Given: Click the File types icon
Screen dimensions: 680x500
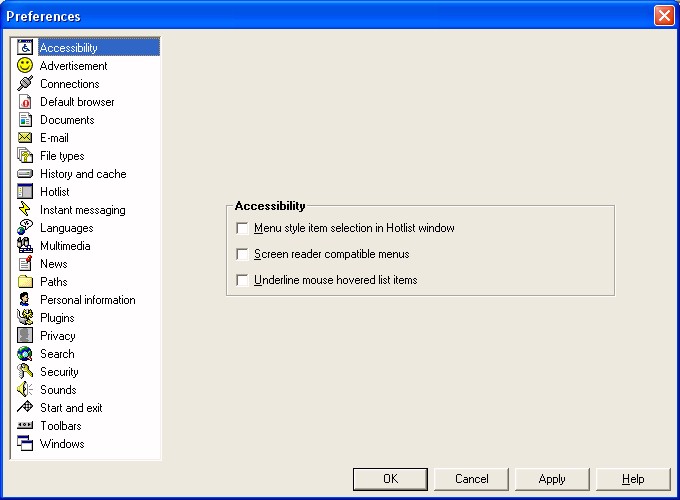Looking at the screenshot, I should coord(25,155).
